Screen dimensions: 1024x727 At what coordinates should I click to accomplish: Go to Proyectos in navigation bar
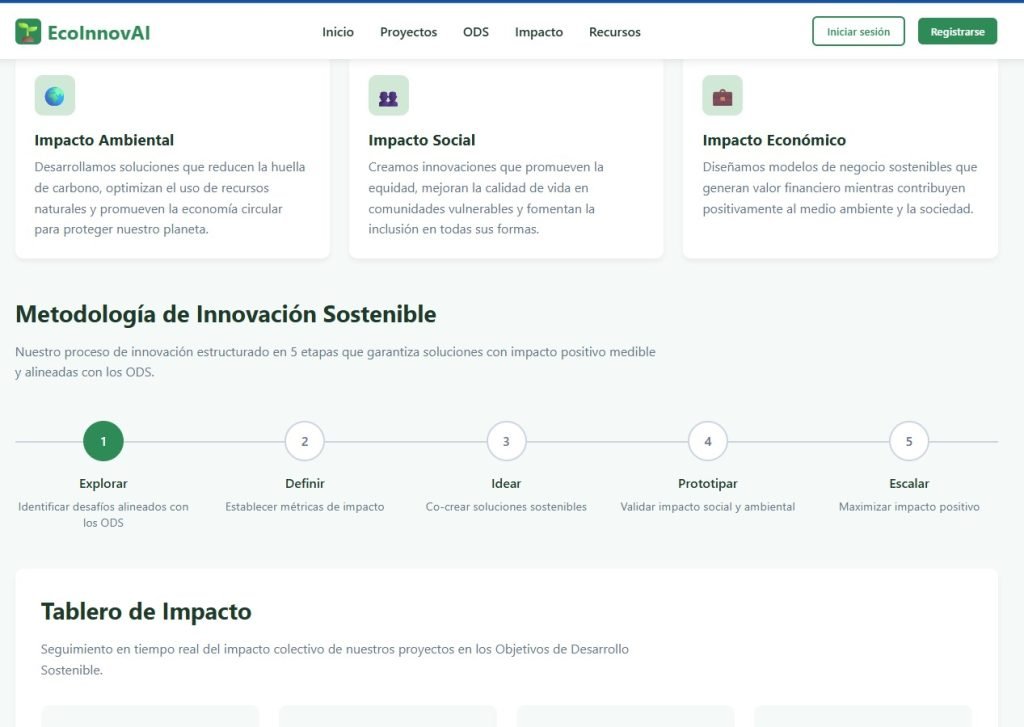coord(408,32)
